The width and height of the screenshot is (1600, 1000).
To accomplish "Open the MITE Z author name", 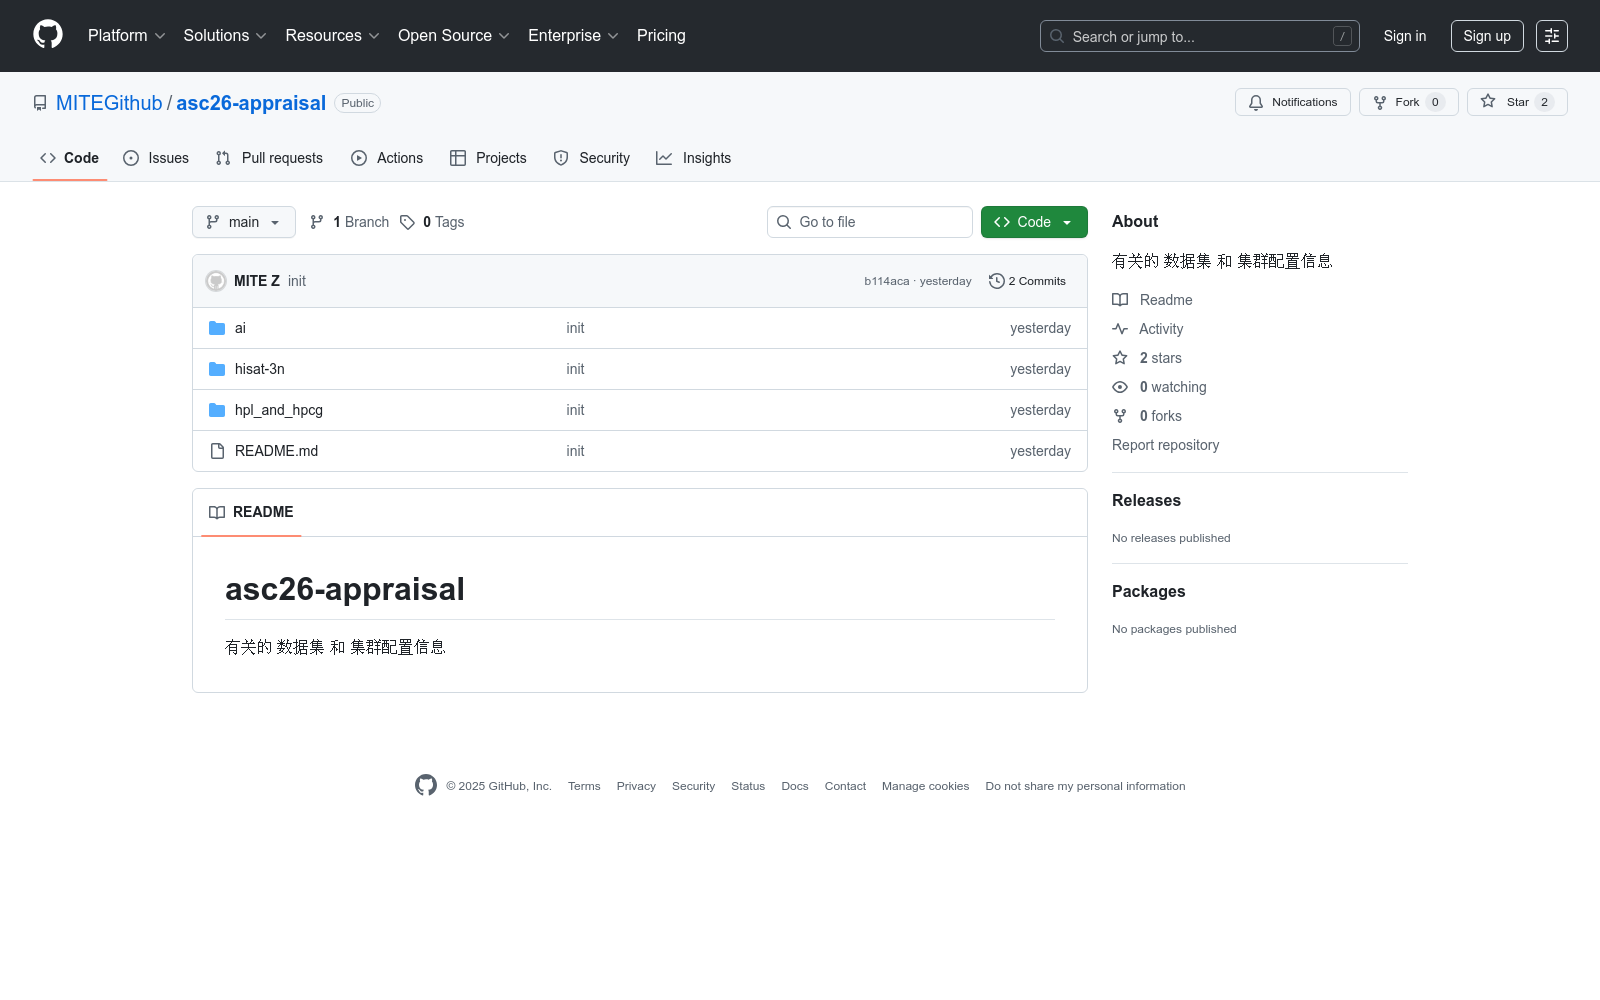I will tap(257, 281).
